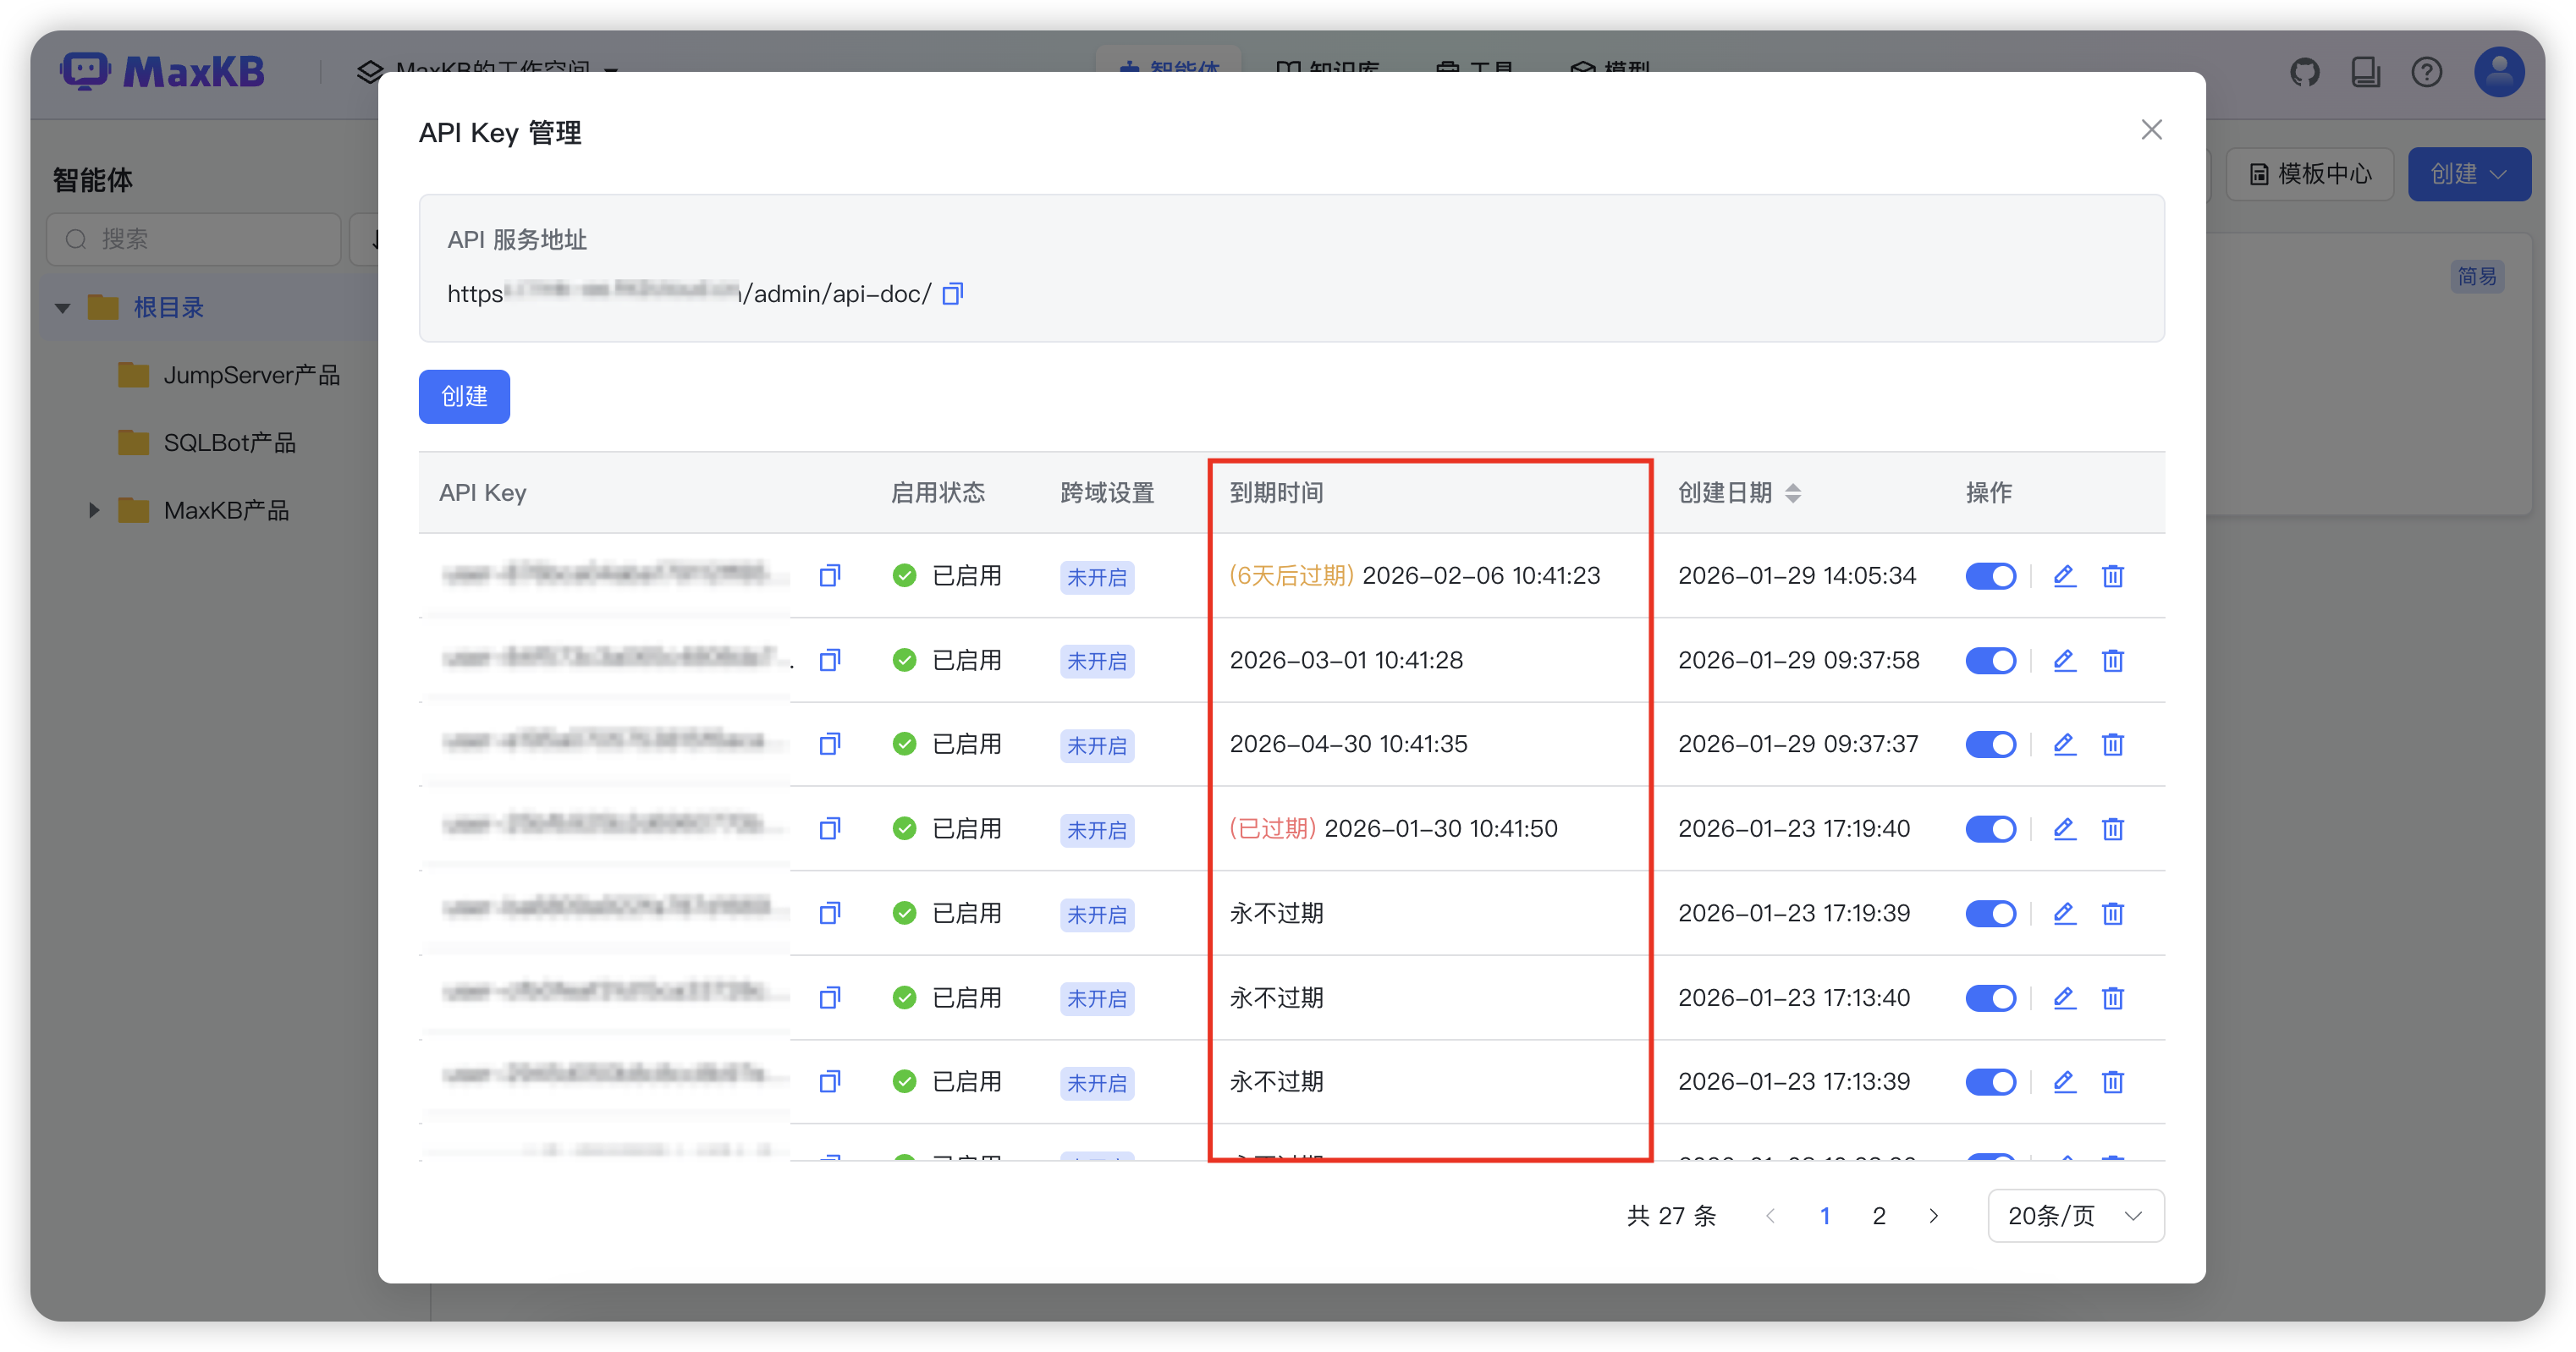2576x1352 pixels.
Task: Sort by creation date column arrows
Action: pos(1793,493)
